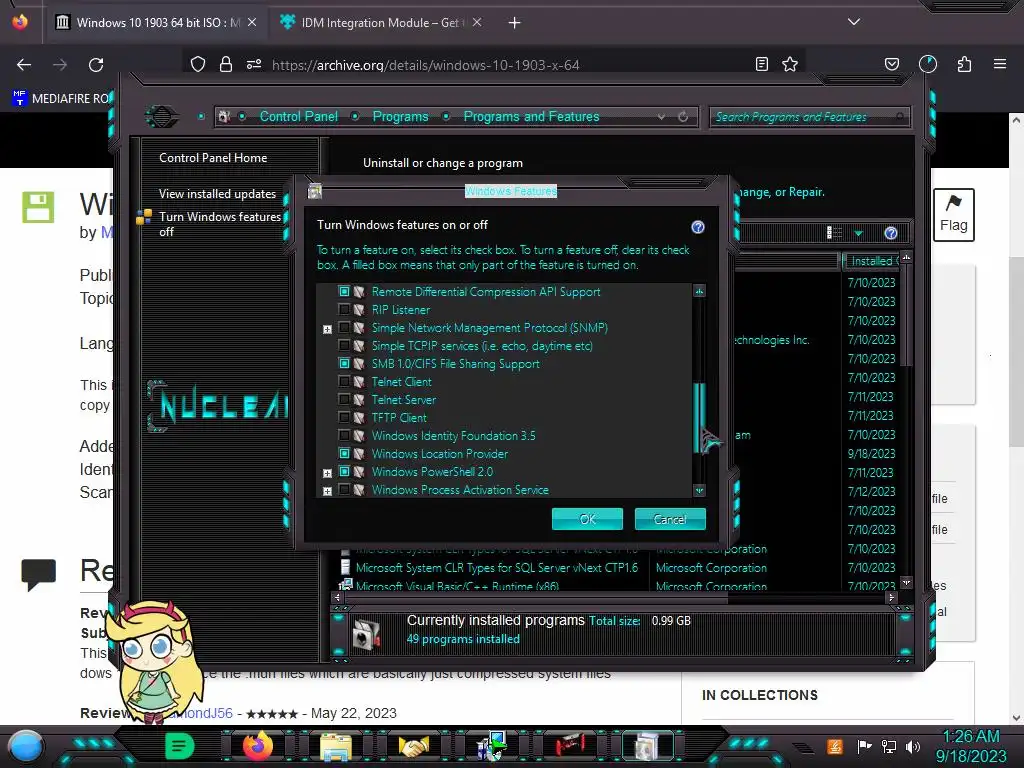Viewport: 1024px width, 768px height.
Task: Click Programs and Features breadcrumb
Action: [x=531, y=116]
